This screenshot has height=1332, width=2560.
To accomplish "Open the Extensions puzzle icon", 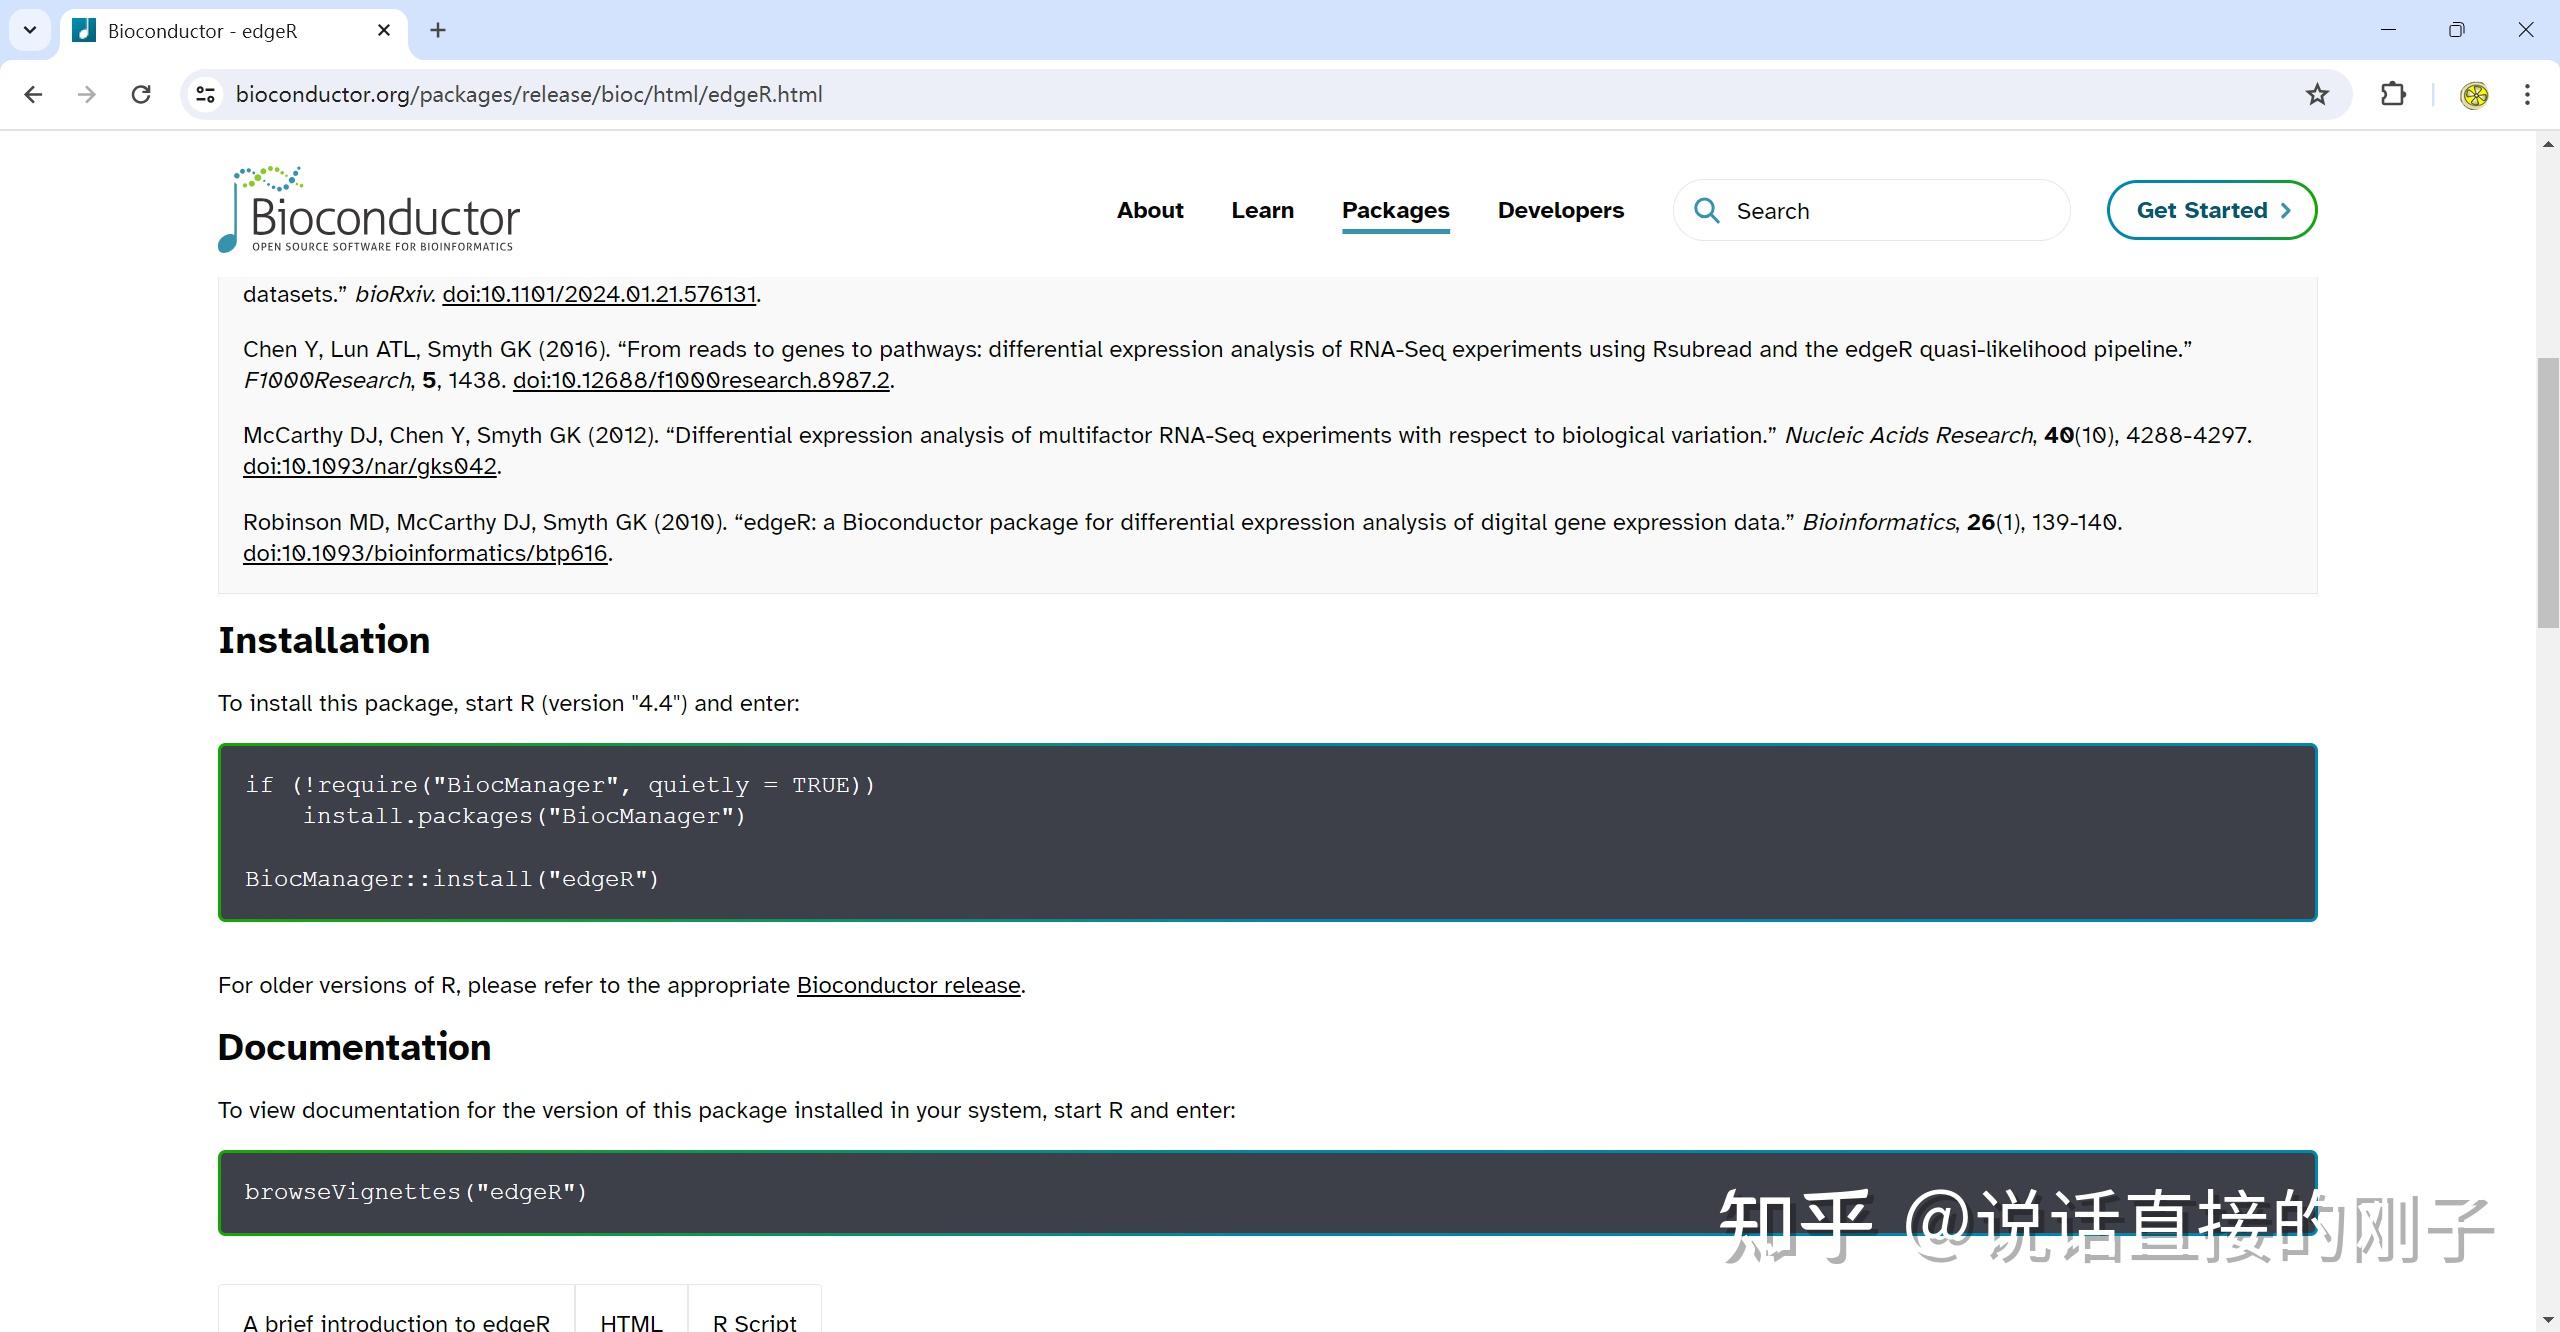I will point(2393,94).
